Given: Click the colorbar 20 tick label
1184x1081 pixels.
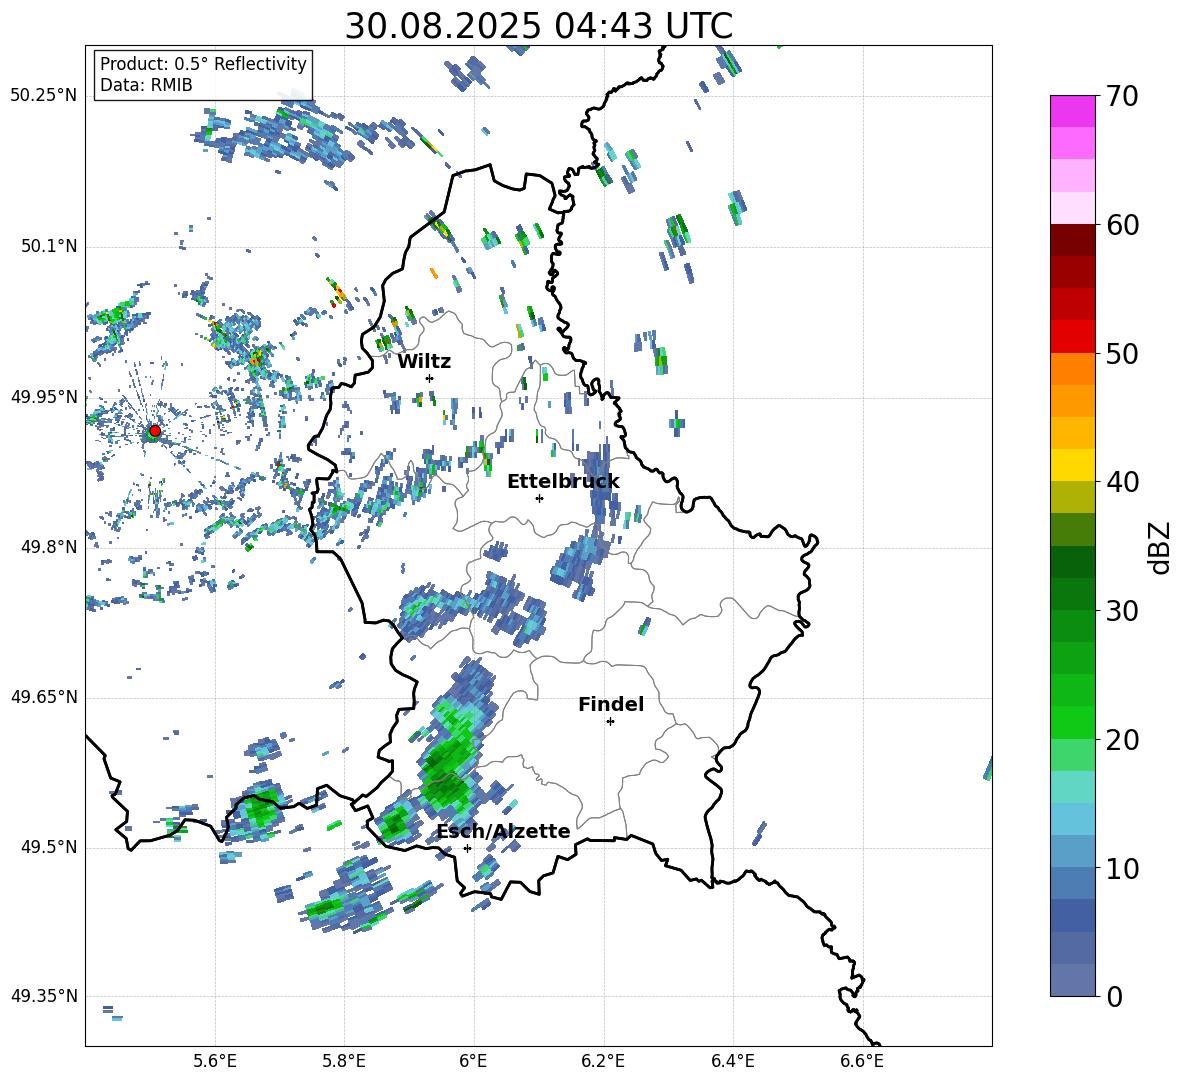Looking at the screenshot, I should pos(1122,739).
